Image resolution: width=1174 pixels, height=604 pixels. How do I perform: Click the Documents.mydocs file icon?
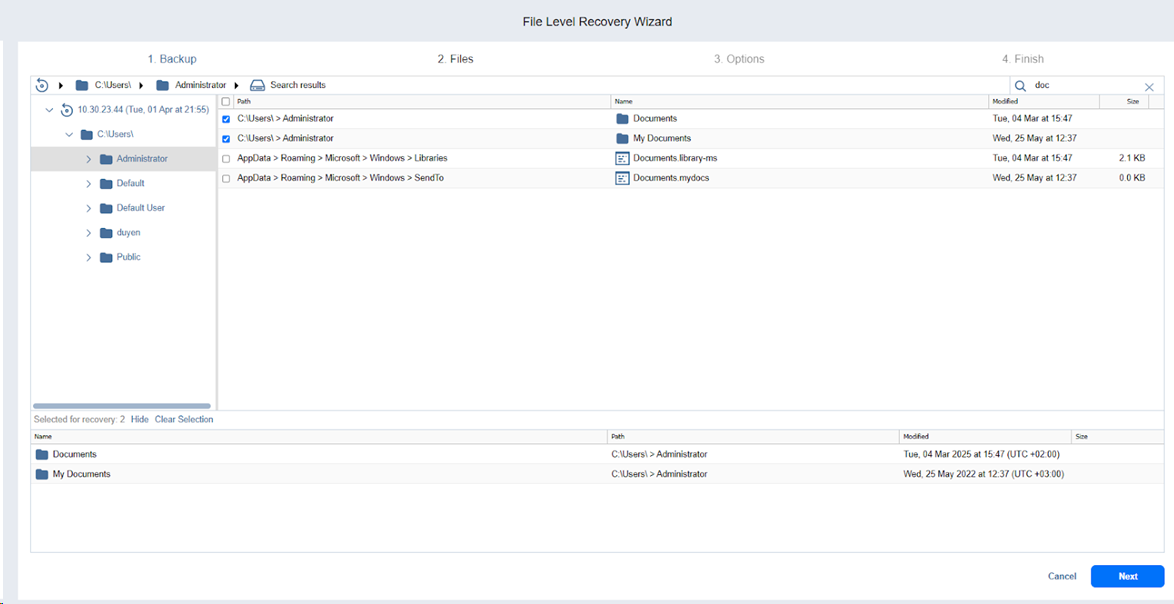click(622, 178)
